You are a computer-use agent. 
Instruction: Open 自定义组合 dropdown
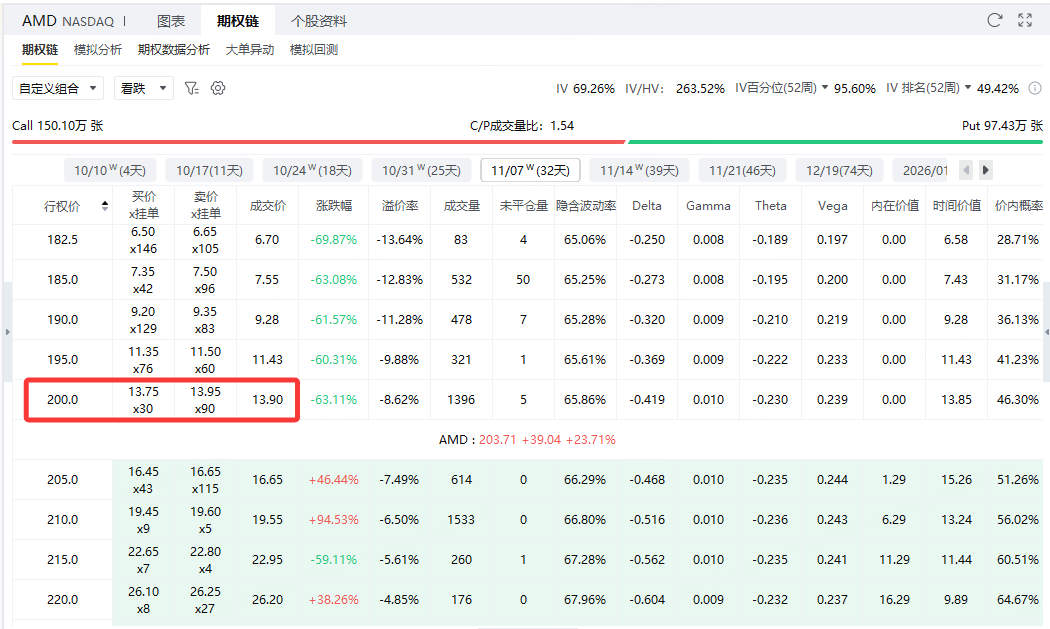[x=58, y=88]
